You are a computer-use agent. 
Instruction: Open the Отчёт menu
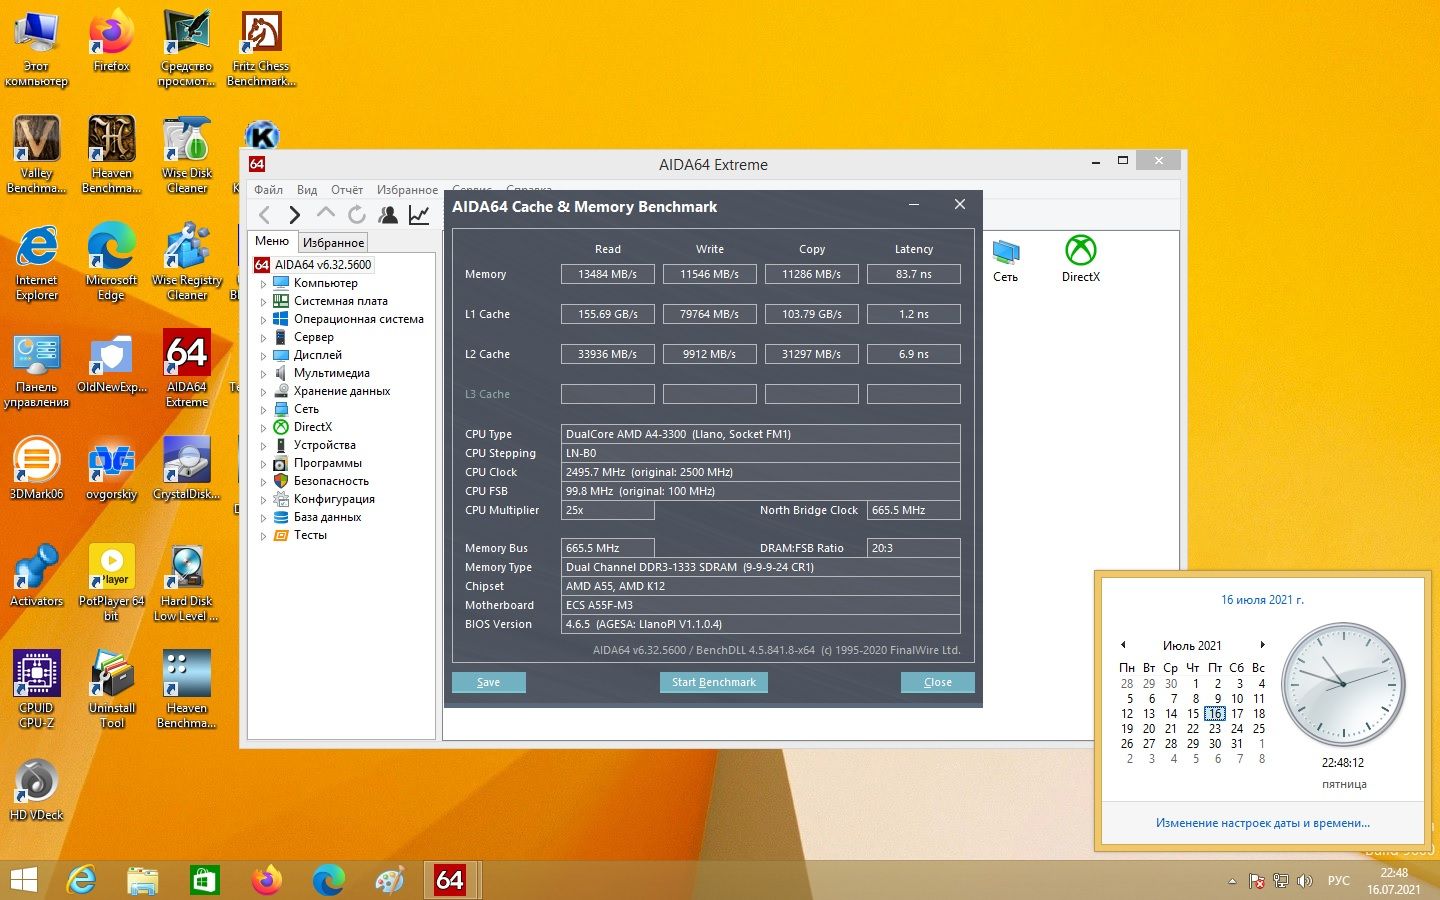pyautogui.click(x=347, y=189)
